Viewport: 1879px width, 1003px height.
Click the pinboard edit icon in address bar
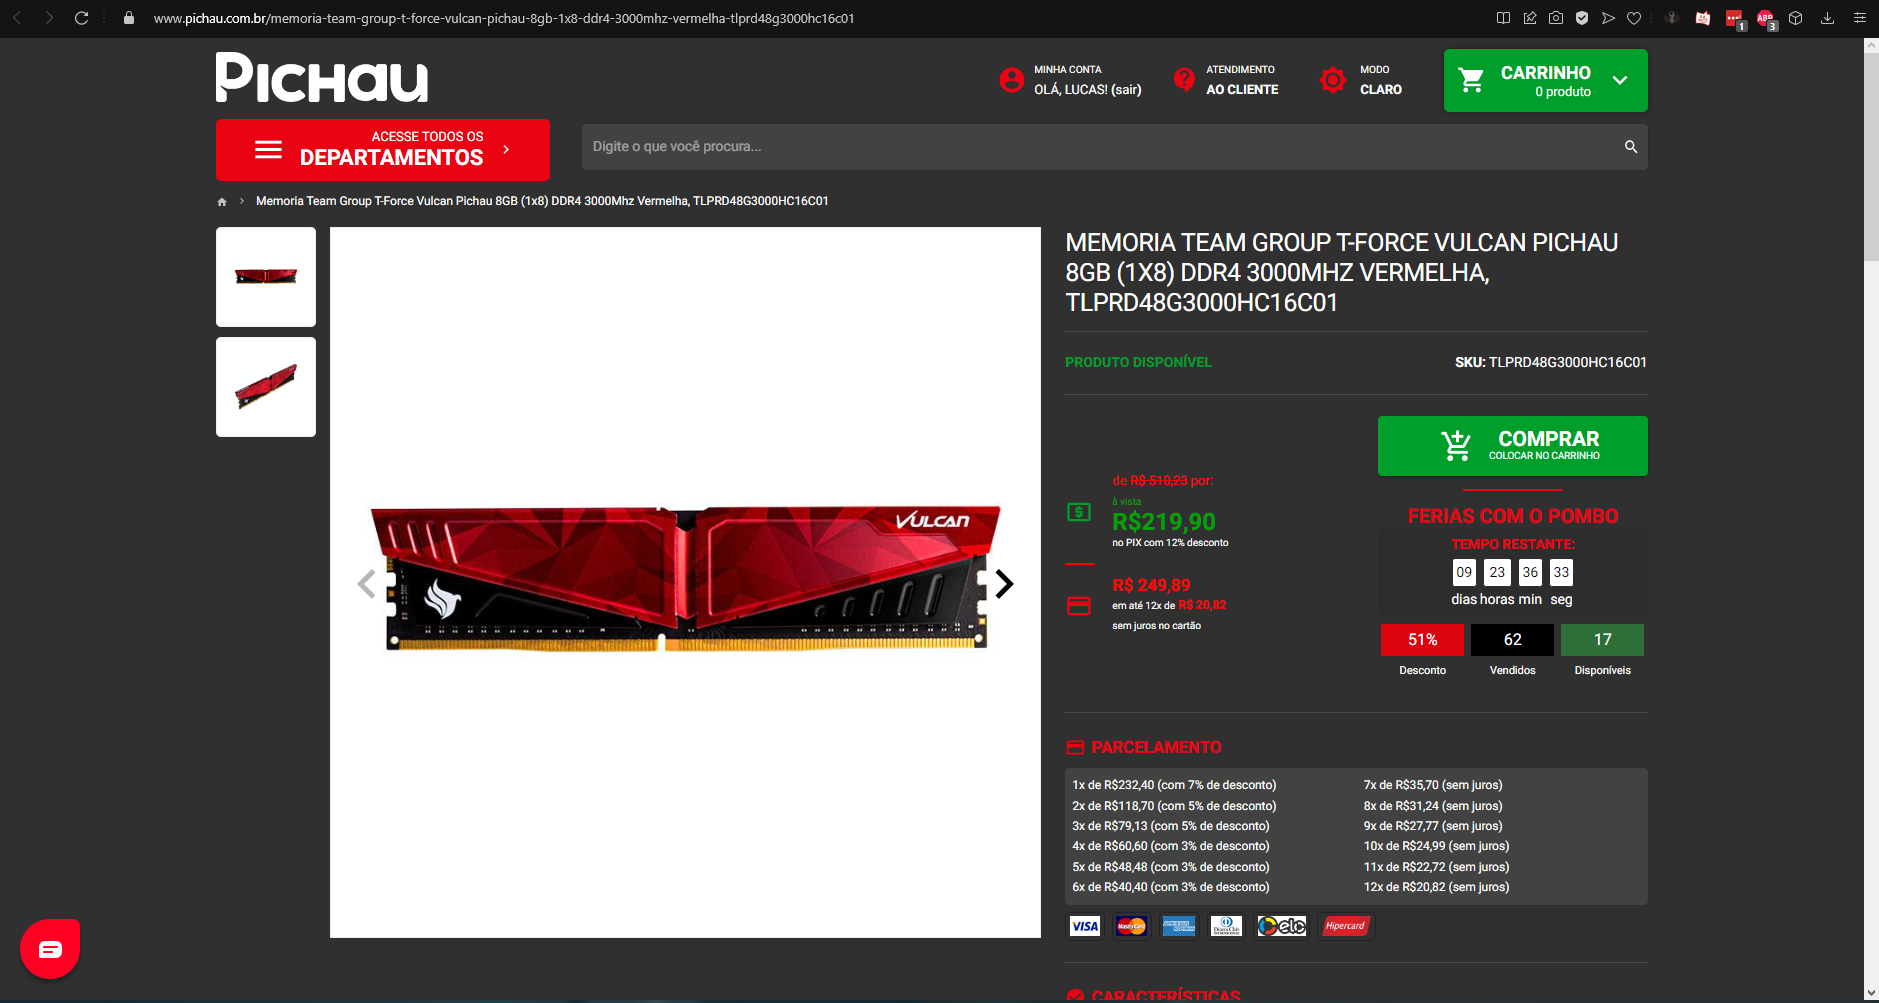click(1530, 18)
